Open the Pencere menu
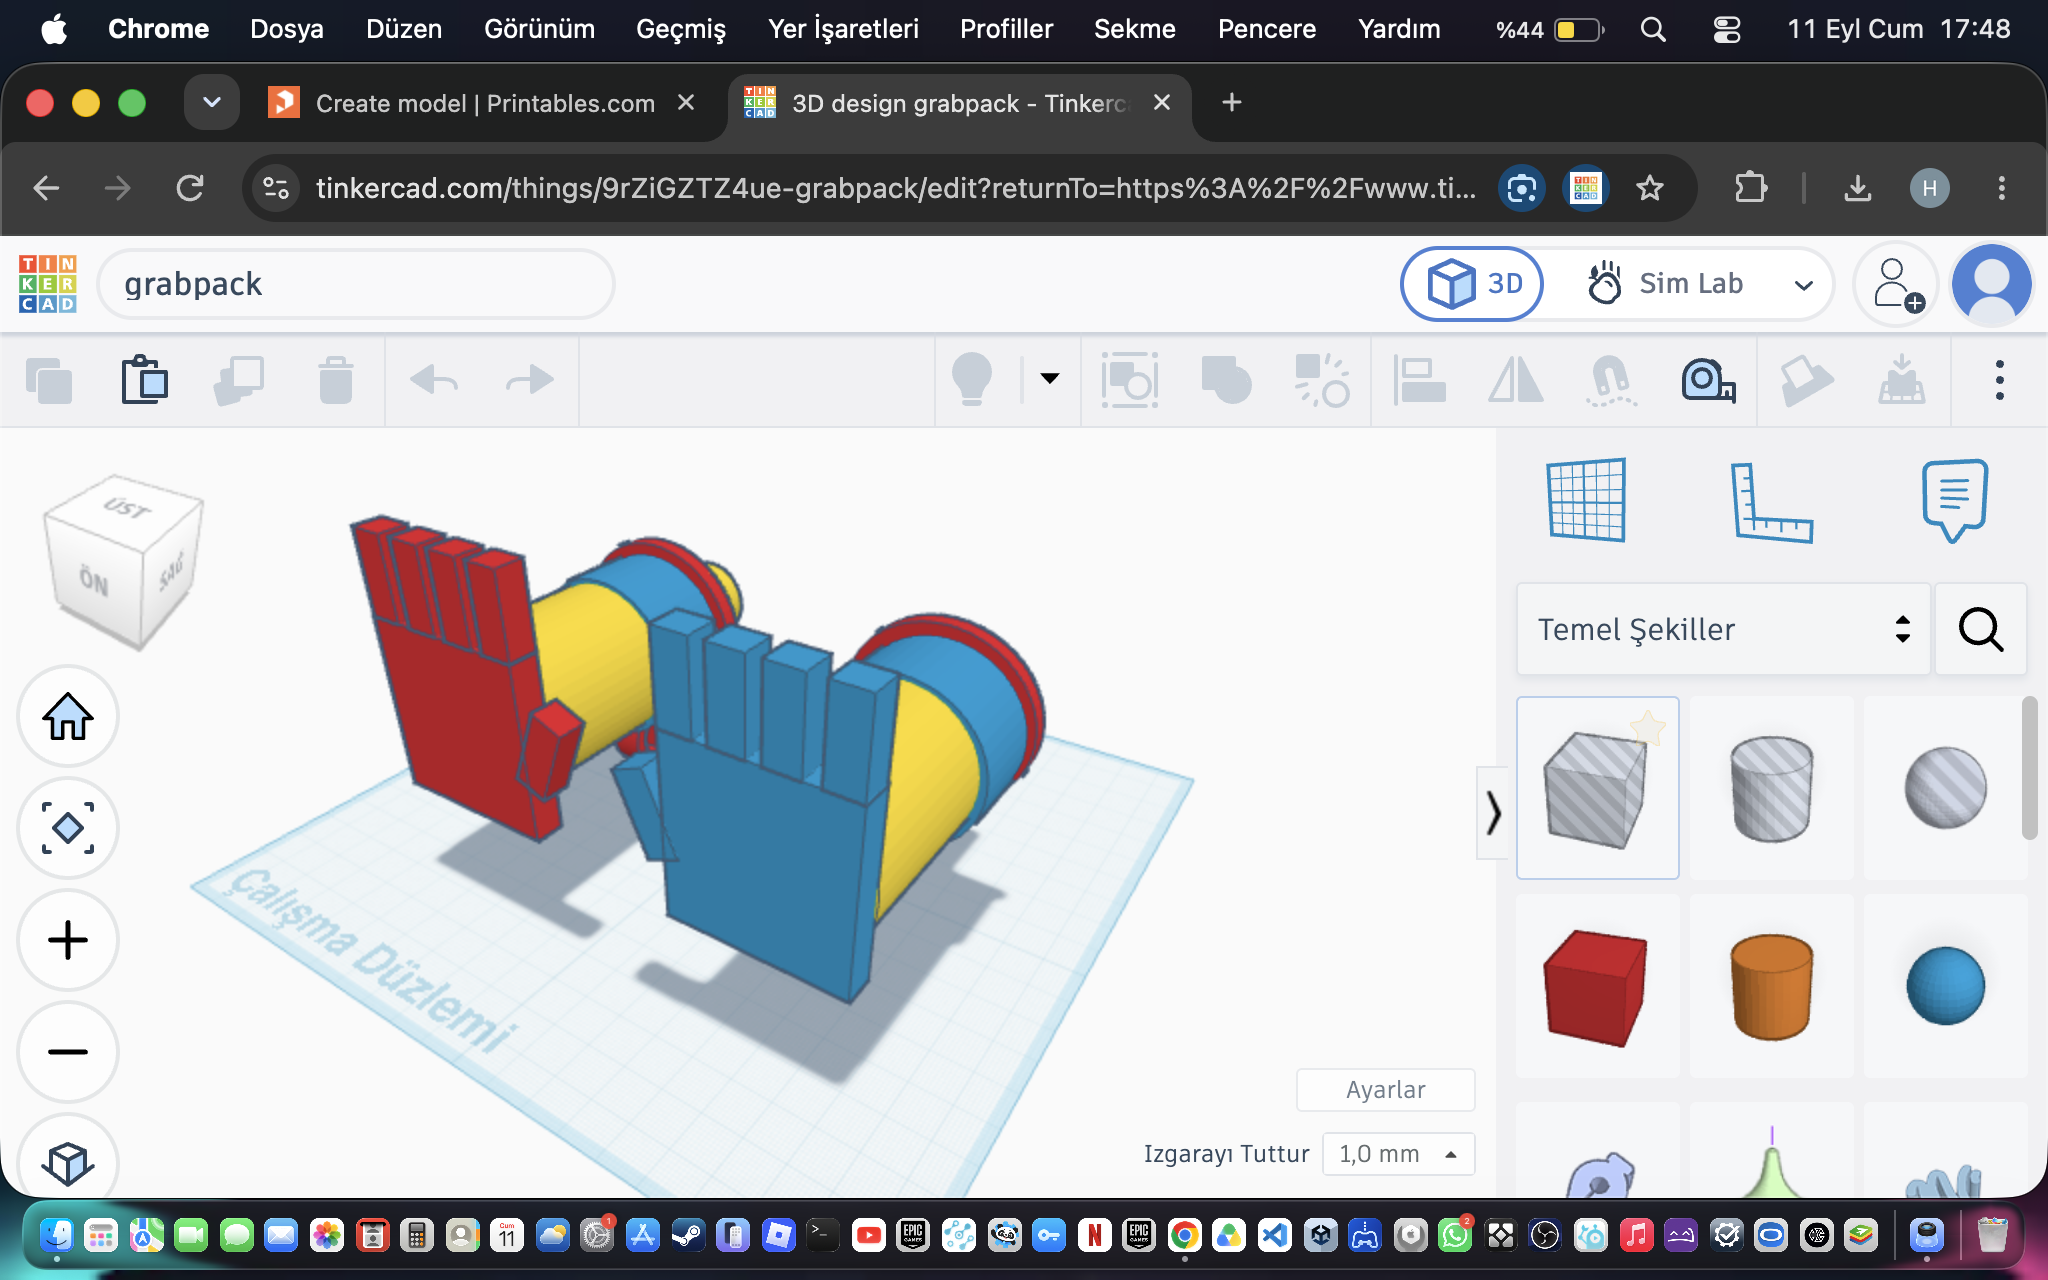Screen dimensions: 2048x1280 [x=1266, y=29]
